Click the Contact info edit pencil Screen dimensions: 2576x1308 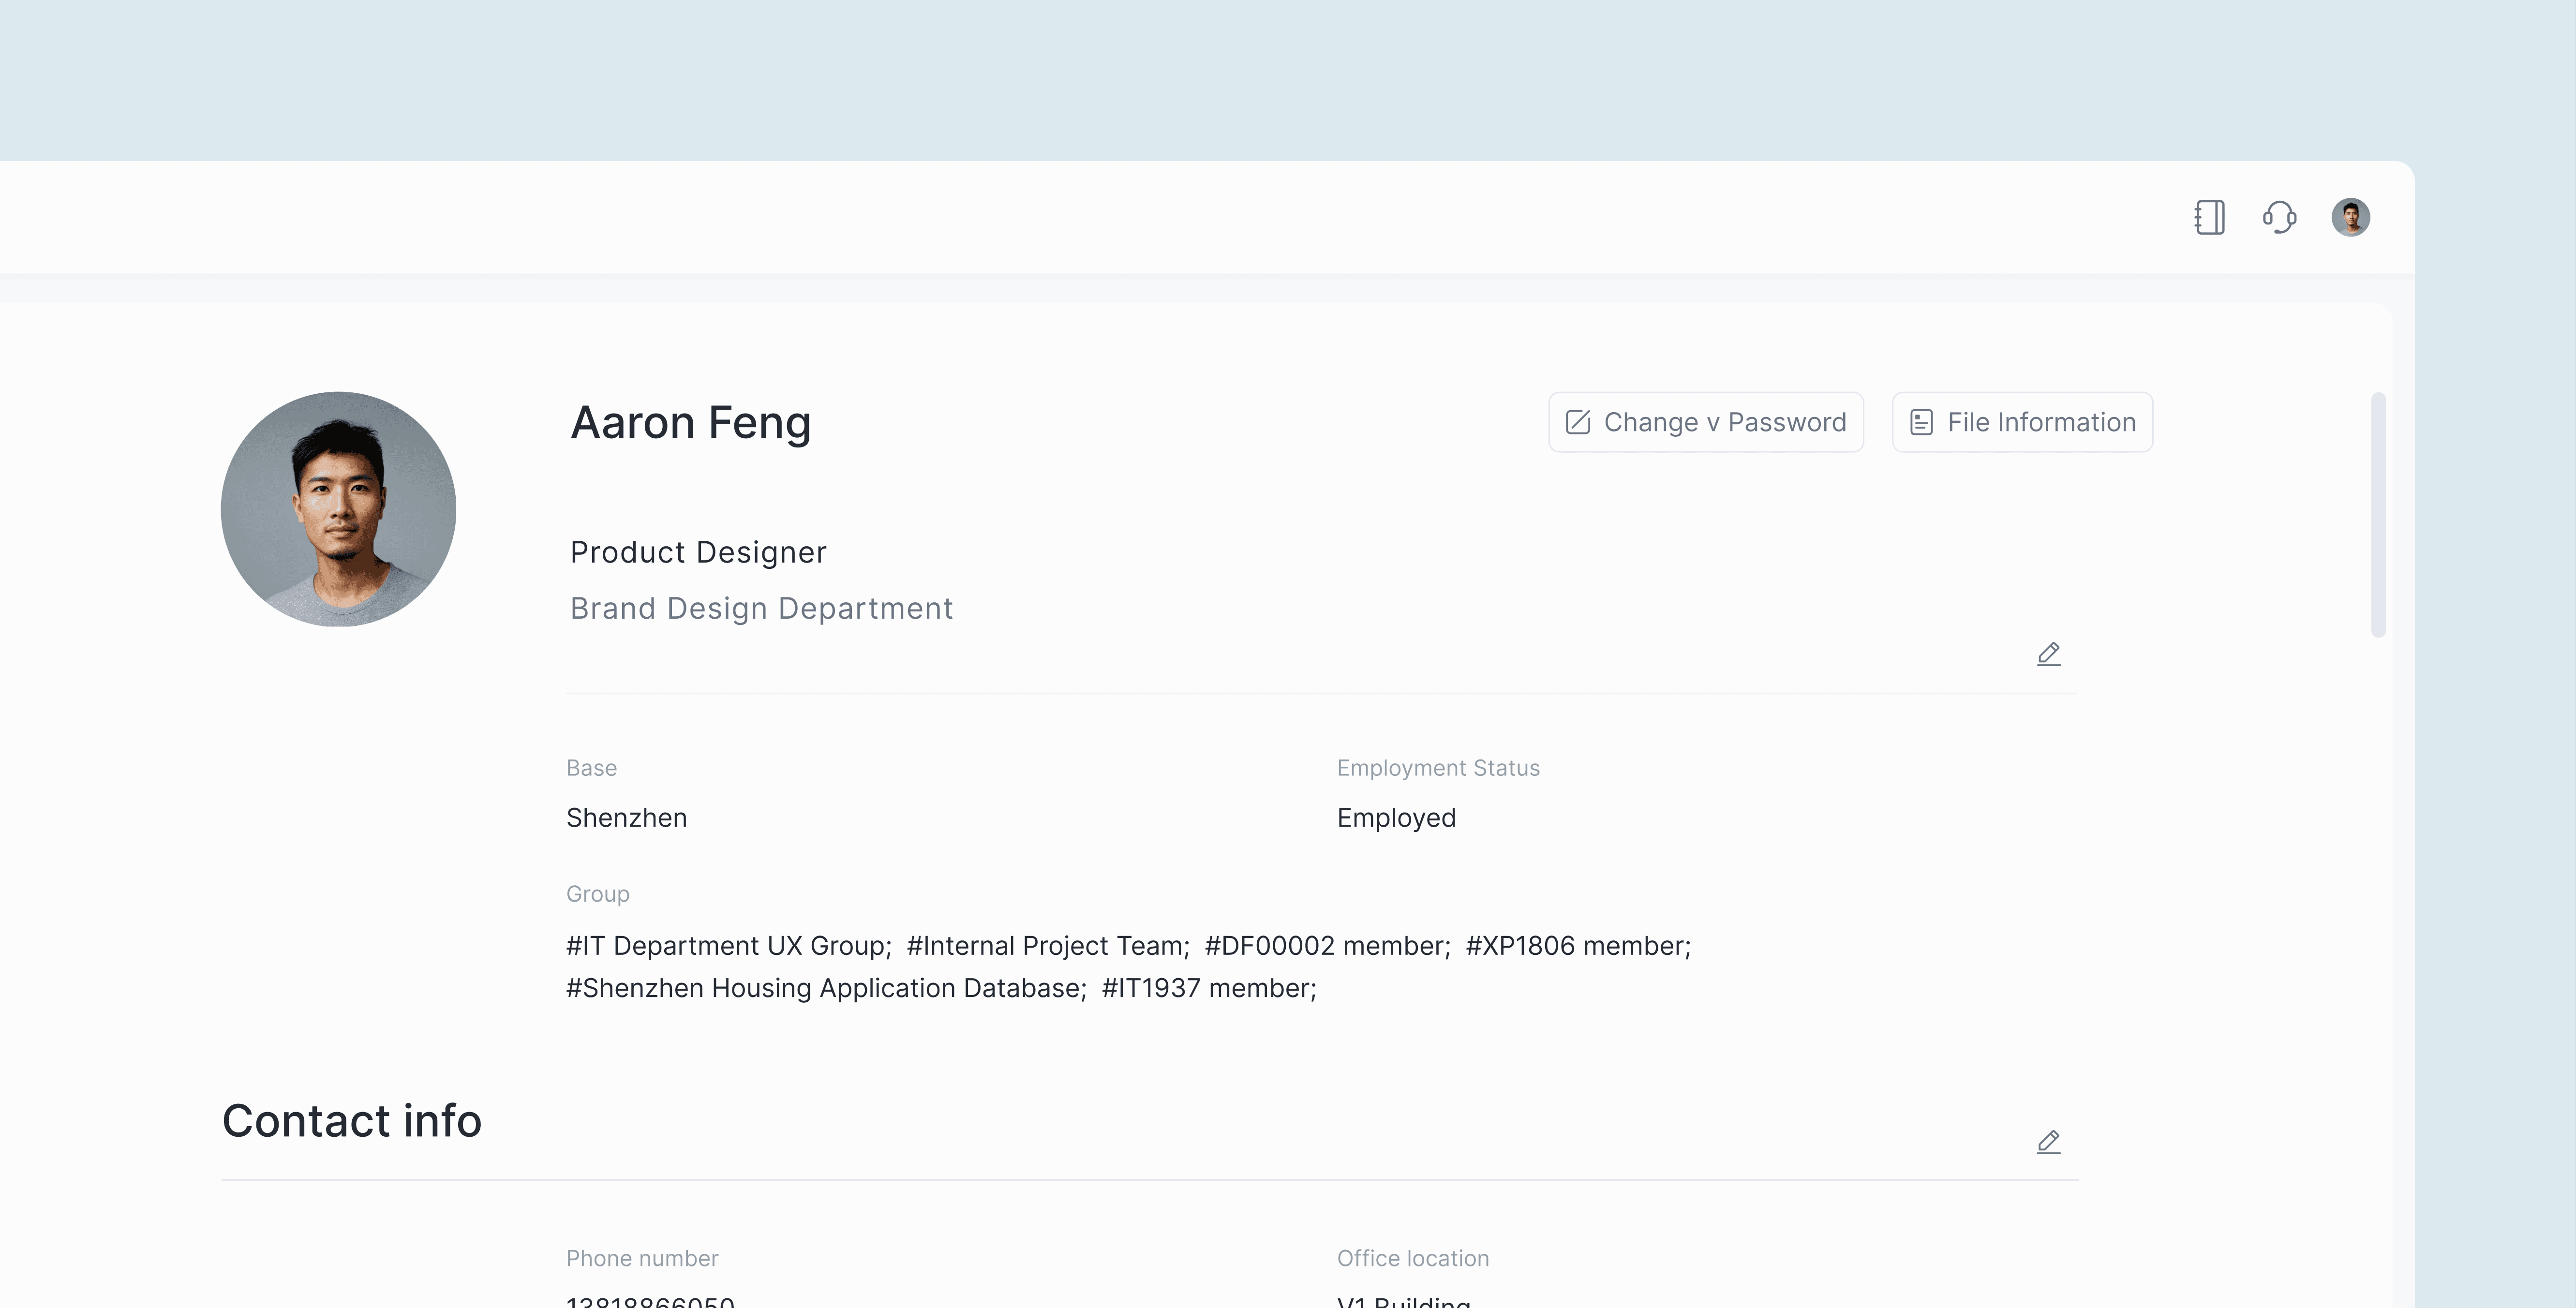(x=2048, y=1142)
